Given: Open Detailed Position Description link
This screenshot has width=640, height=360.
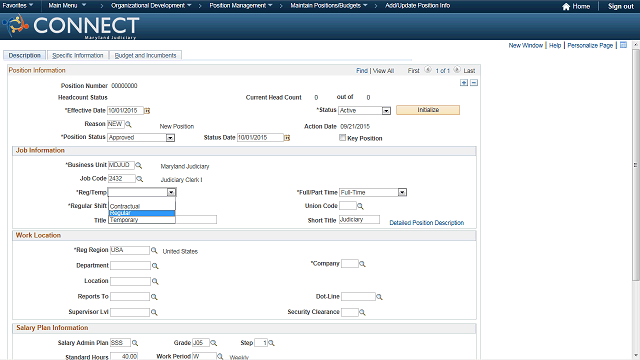Looking at the screenshot, I should pyautogui.click(x=427, y=223).
